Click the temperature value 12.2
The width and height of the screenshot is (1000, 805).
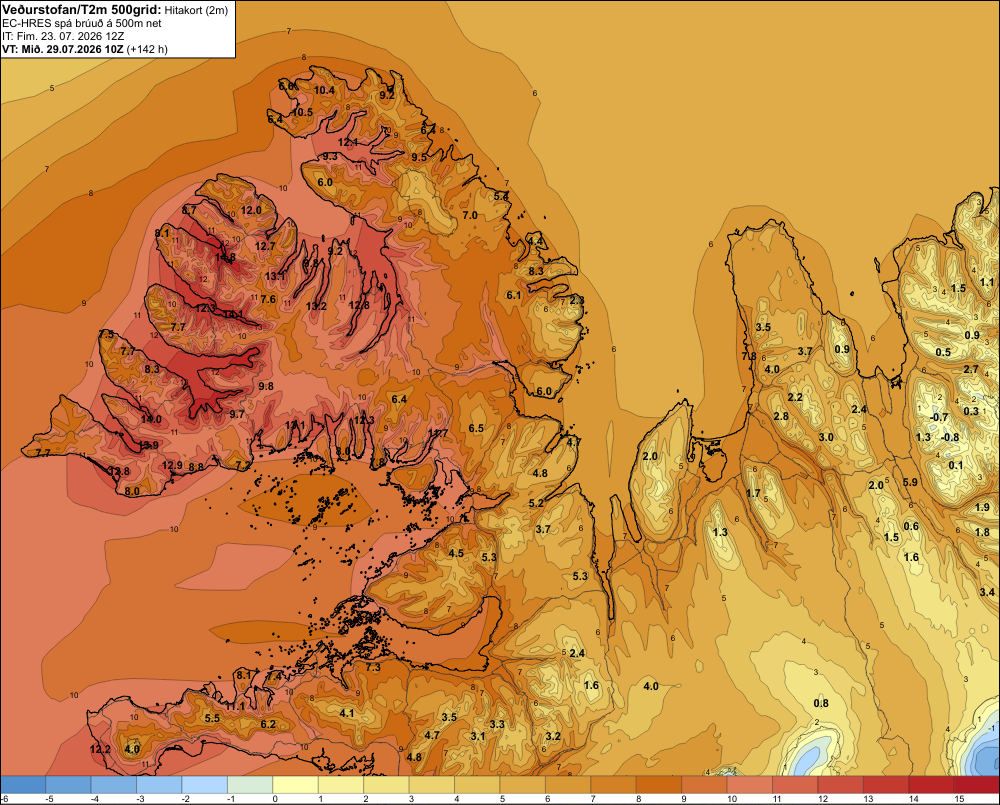[100, 749]
